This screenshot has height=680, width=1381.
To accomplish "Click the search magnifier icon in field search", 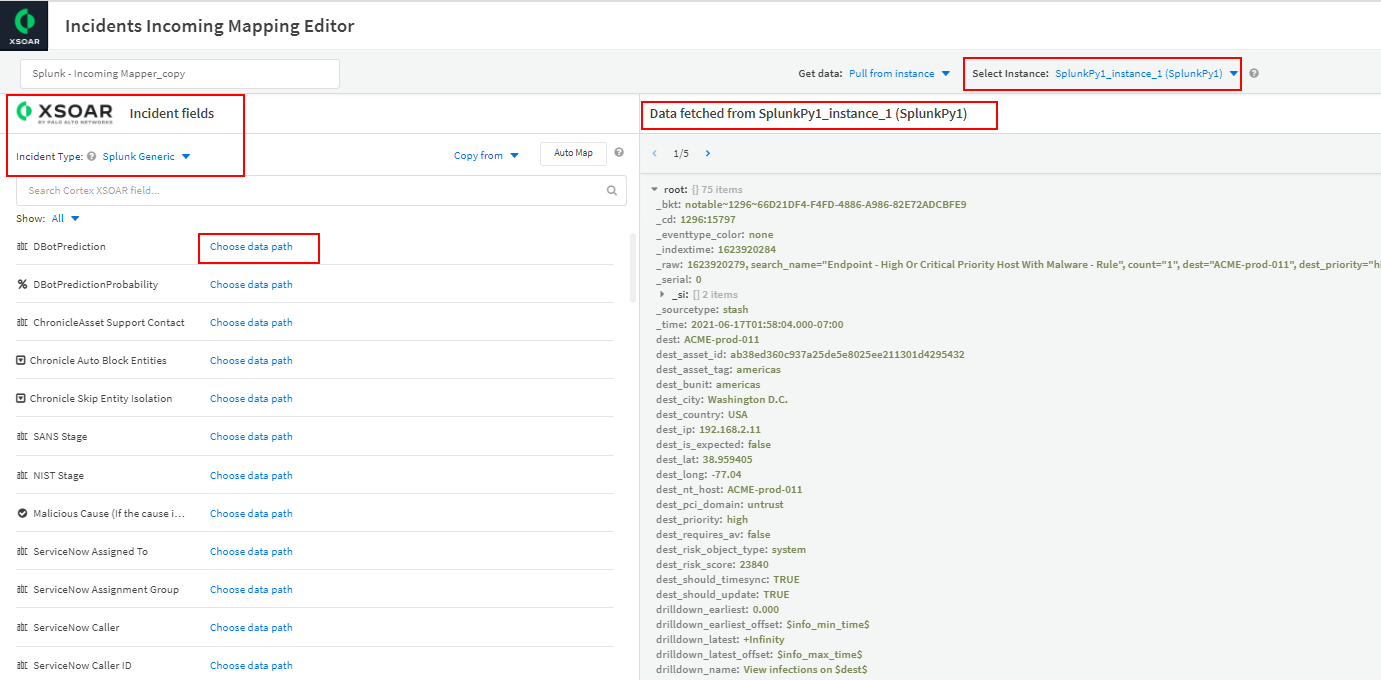I will pyautogui.click(x=612, y=190).
